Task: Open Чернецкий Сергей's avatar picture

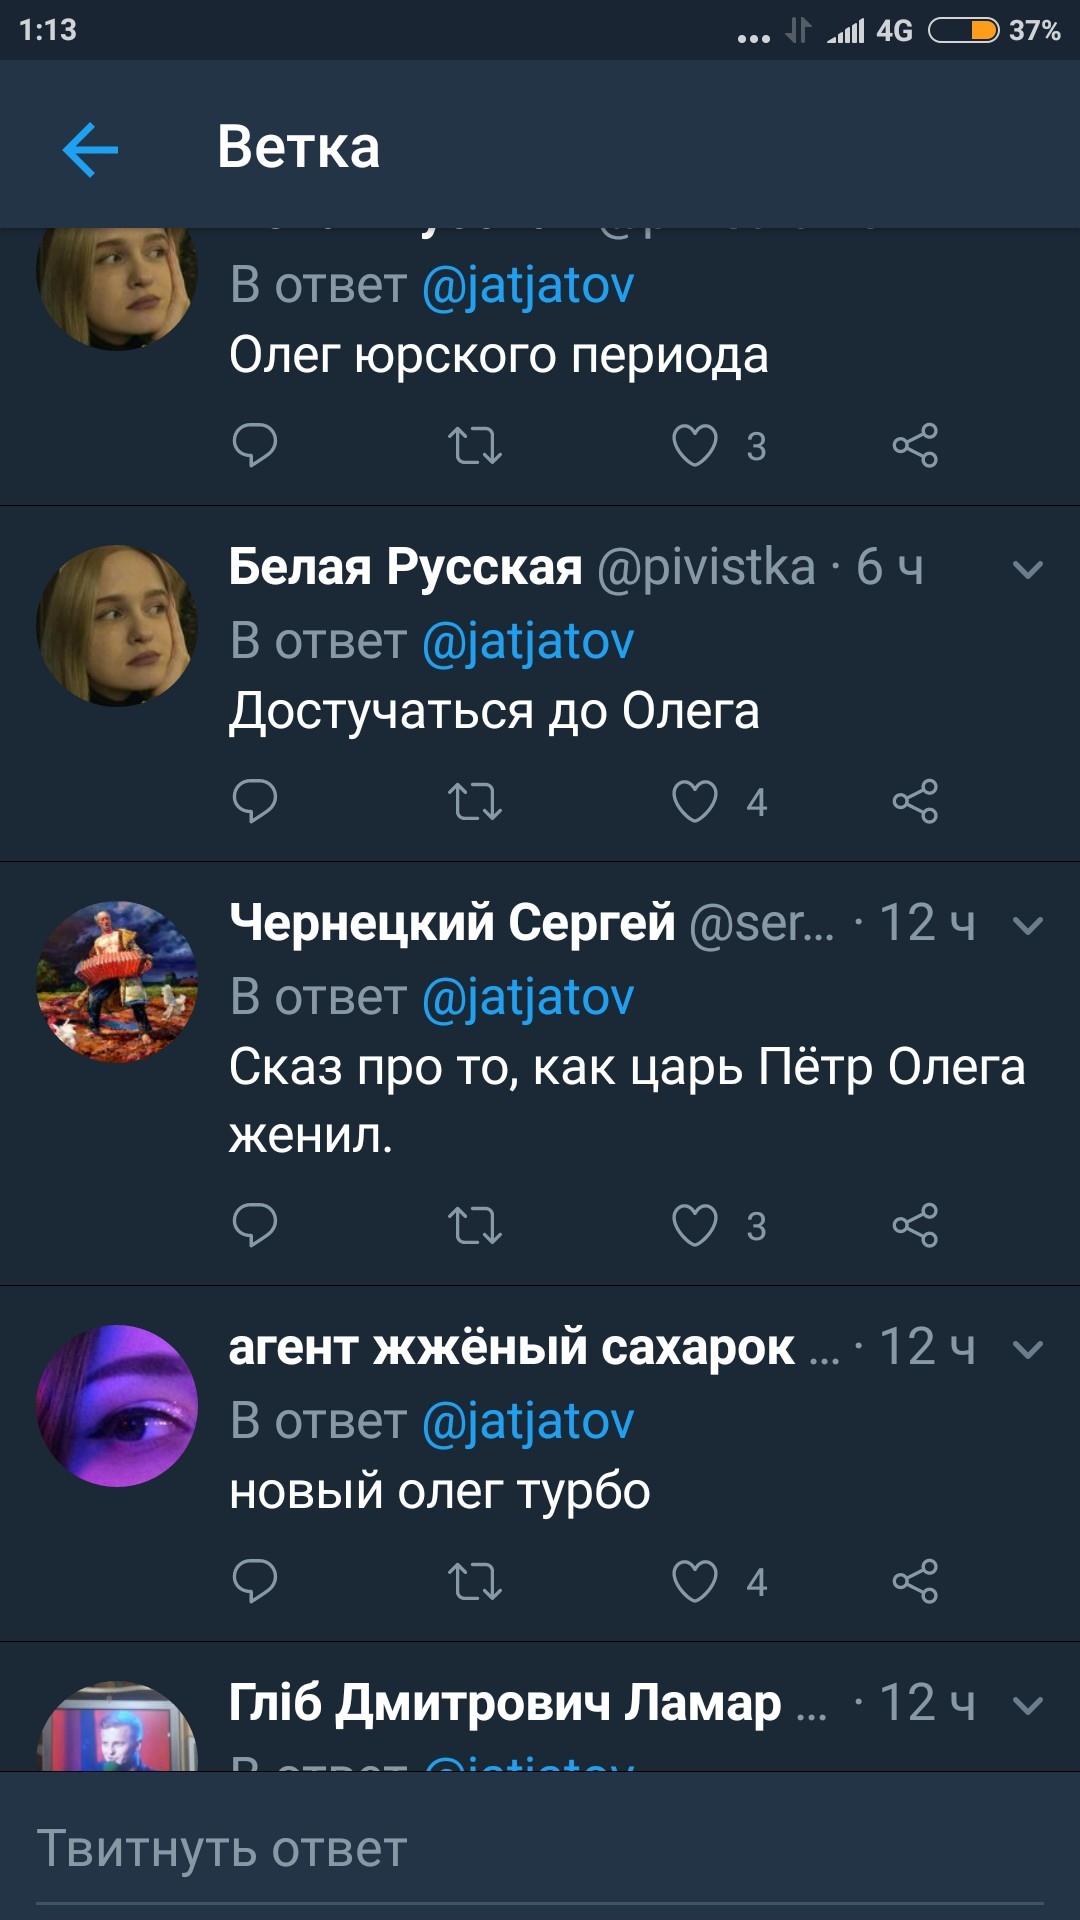Action: click(117, 982)
